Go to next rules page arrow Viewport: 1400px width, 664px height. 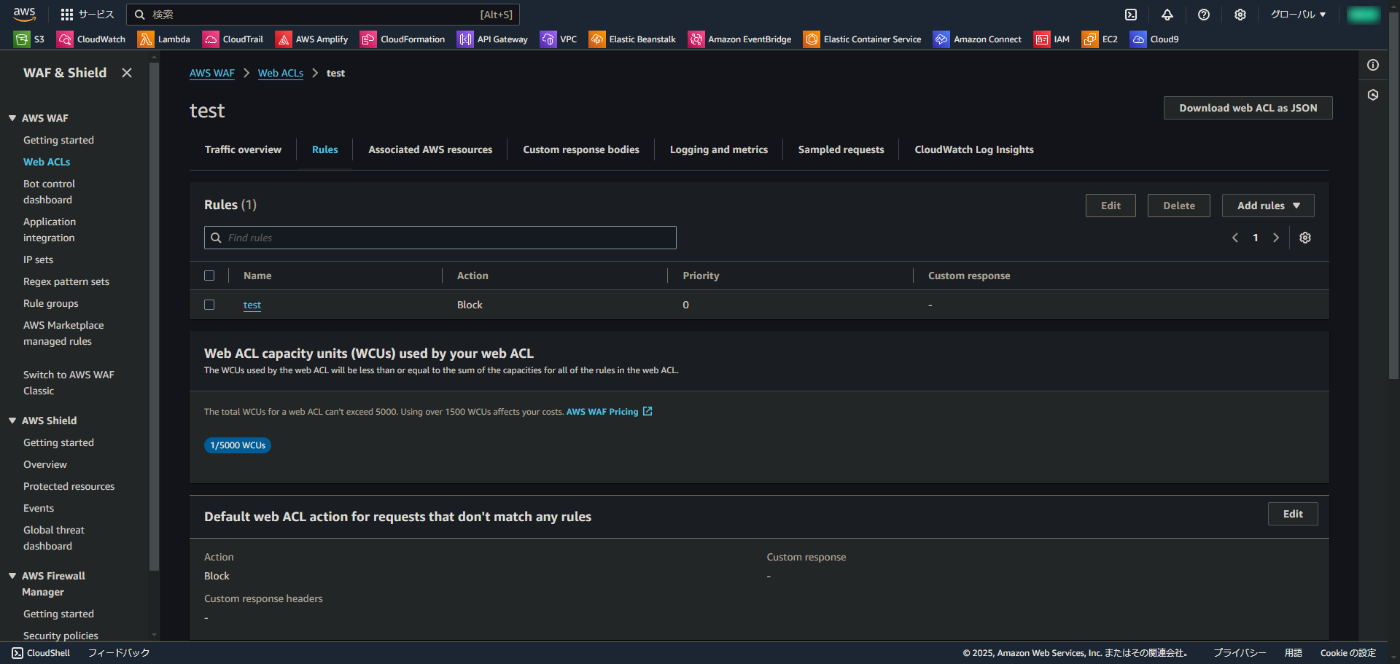click(x=1276, y=237)
